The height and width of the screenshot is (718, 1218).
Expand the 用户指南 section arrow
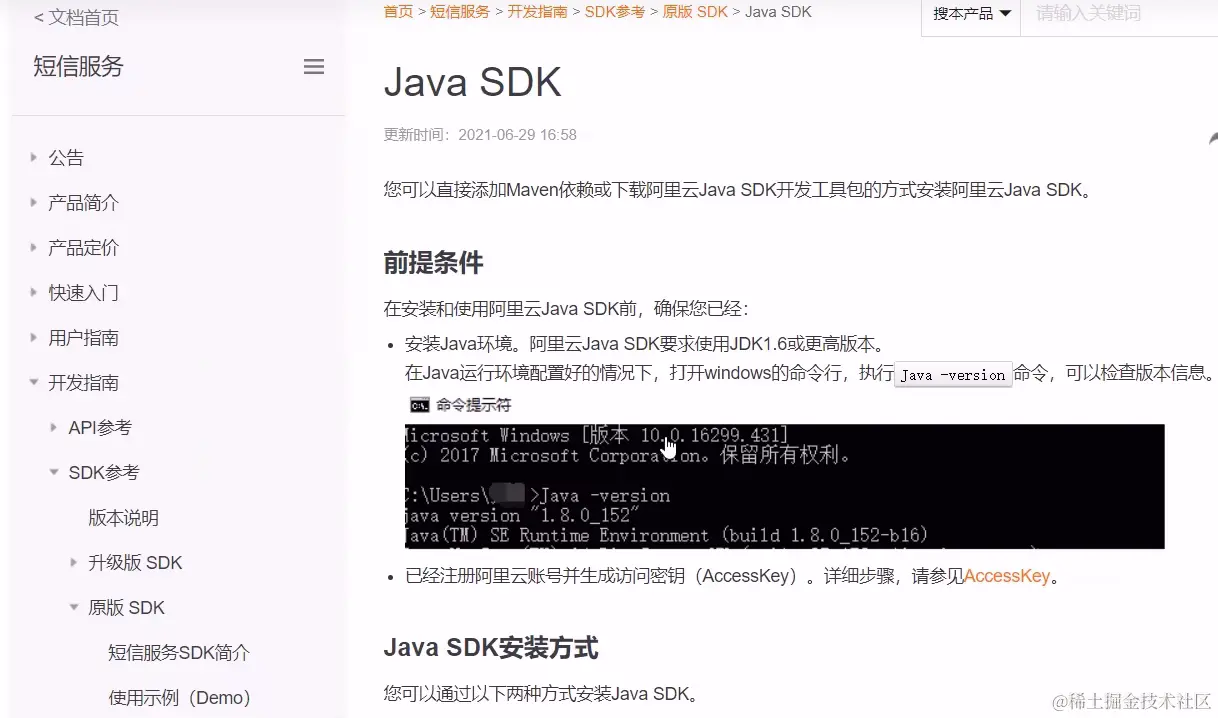point(34,337)
